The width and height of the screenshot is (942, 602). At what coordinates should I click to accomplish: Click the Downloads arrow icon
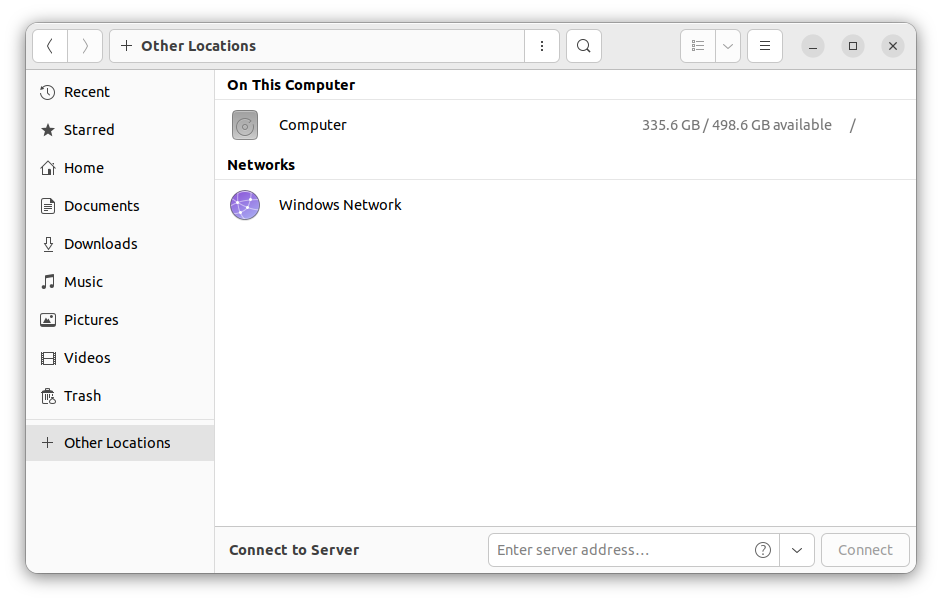point(48,244)
